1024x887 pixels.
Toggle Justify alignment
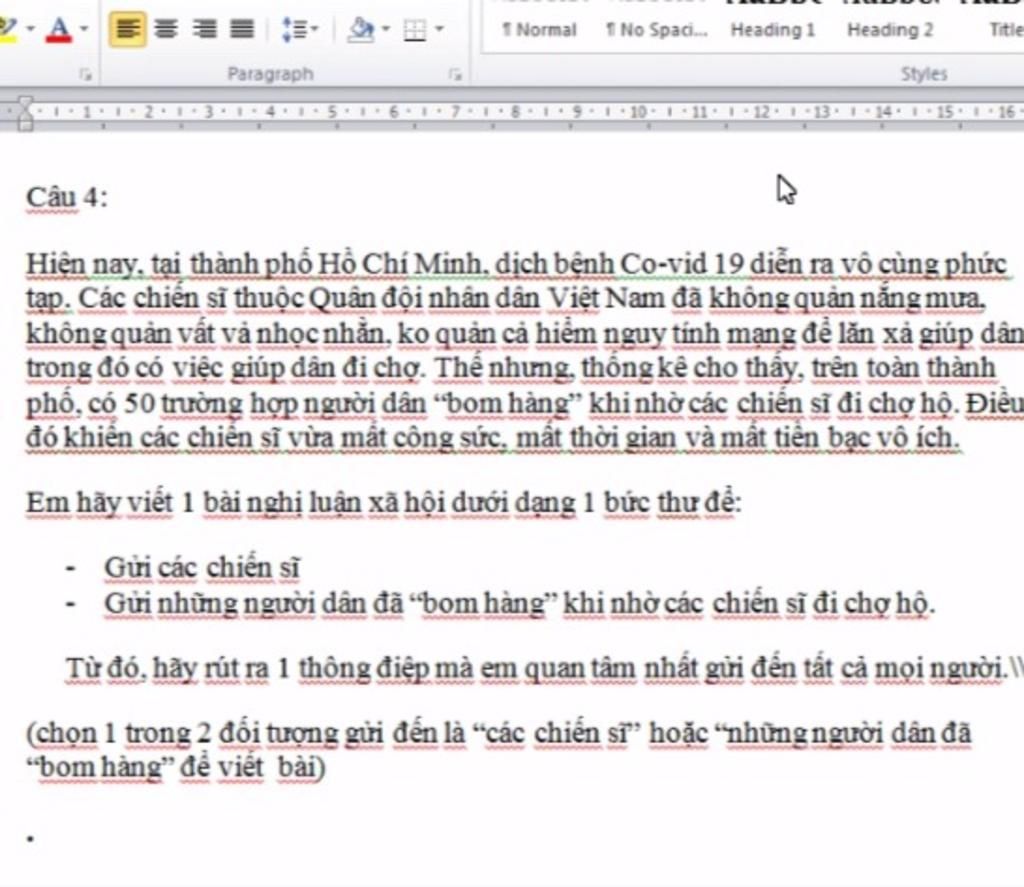(242, 29)
